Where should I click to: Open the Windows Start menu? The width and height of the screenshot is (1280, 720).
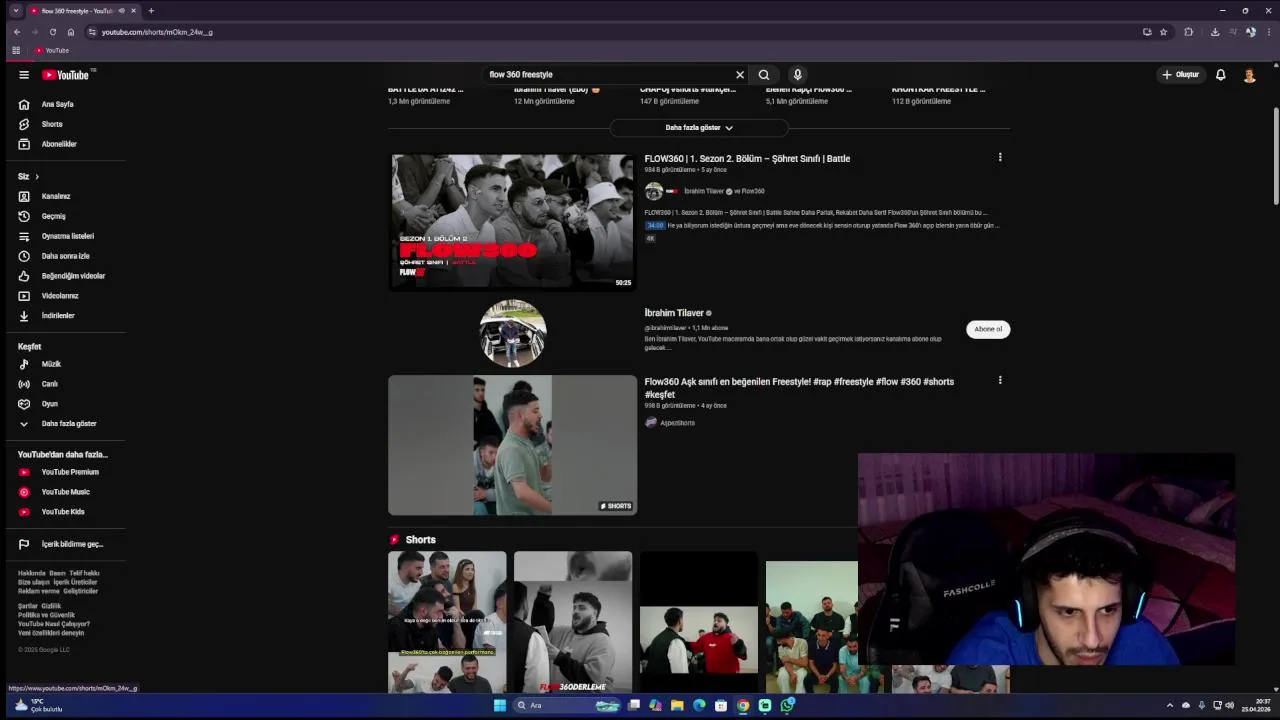(499, 705)
